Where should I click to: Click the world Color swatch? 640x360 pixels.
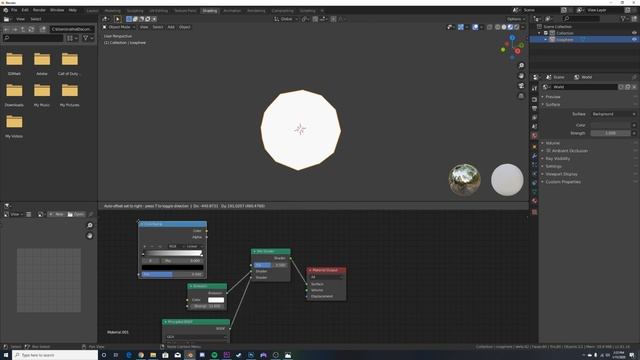610,125
